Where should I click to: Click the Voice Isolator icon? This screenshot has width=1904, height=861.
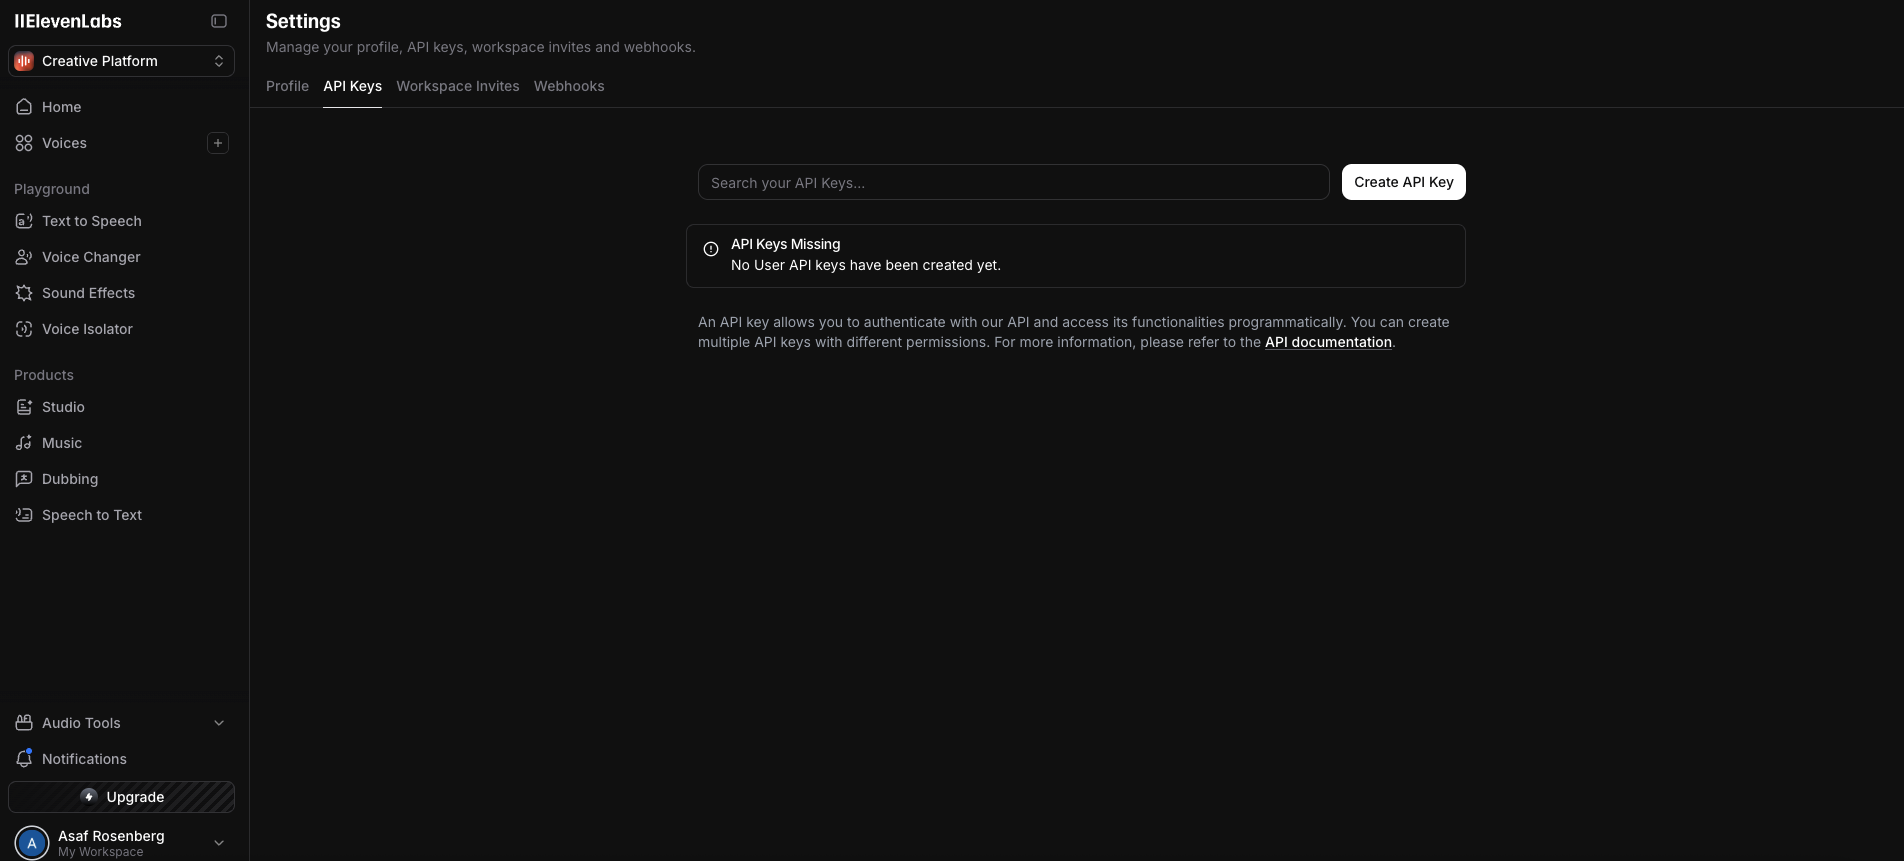point(24,329)
